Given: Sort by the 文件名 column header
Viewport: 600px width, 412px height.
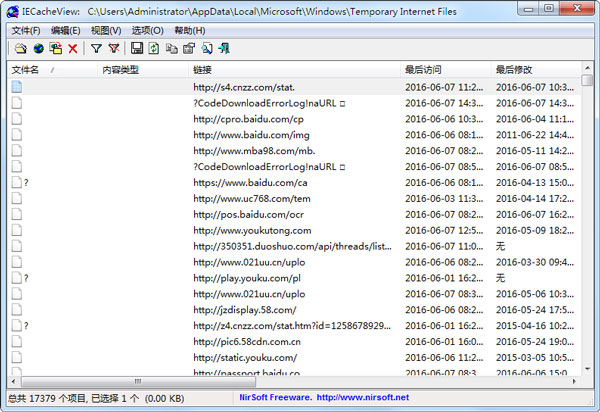Looking at the screenshot, I should 26,70.
